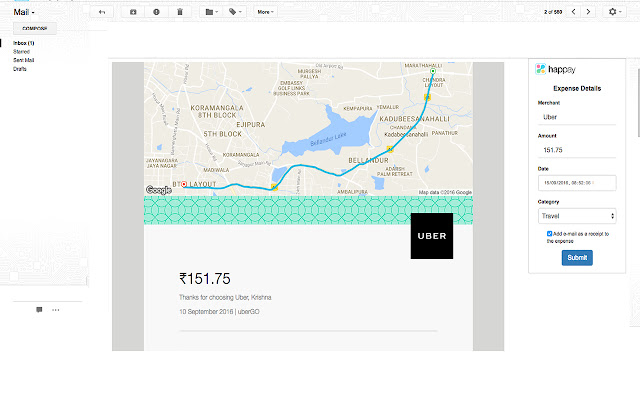Click 'Thanks for choosing Uber, Krishna' text
Screen dimensions: 640x400
pyautogui.click(x=225, y=297)
